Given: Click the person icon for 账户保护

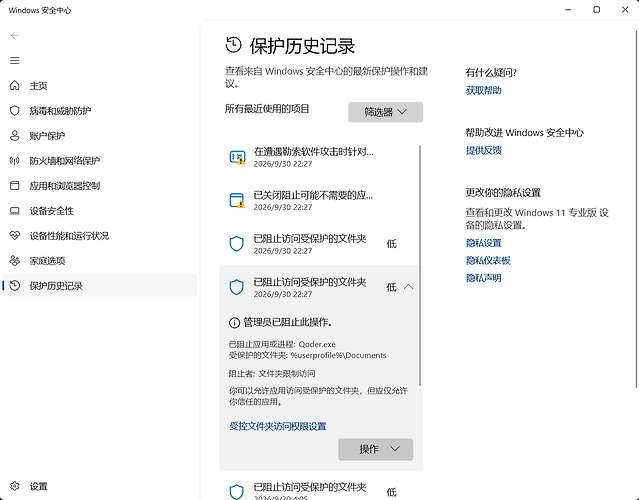Looking at the screenshot, I should (x=15, y=136).
